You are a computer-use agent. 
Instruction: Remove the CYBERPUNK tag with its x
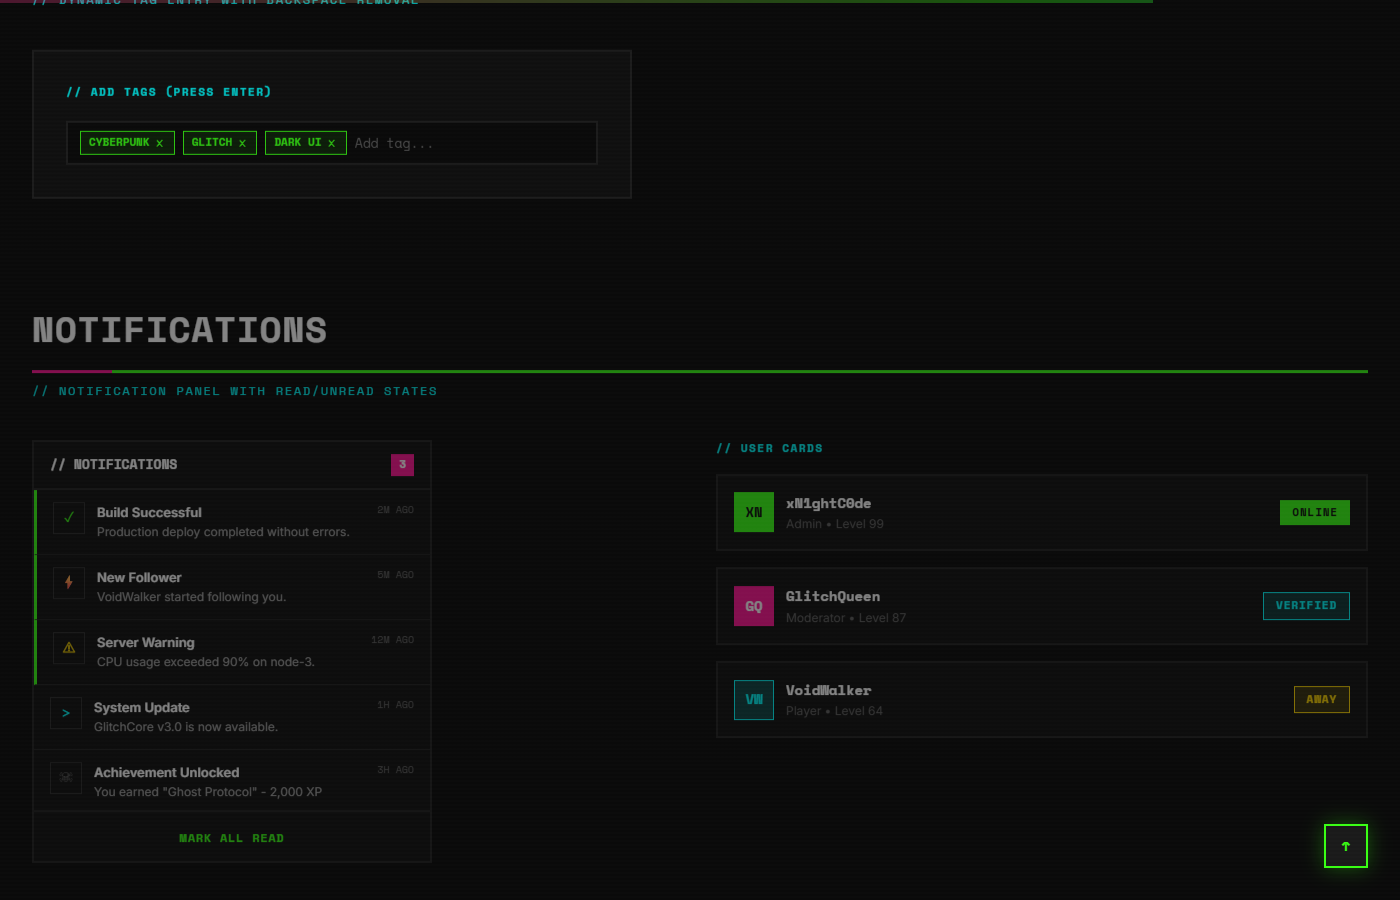pos(159,143)
